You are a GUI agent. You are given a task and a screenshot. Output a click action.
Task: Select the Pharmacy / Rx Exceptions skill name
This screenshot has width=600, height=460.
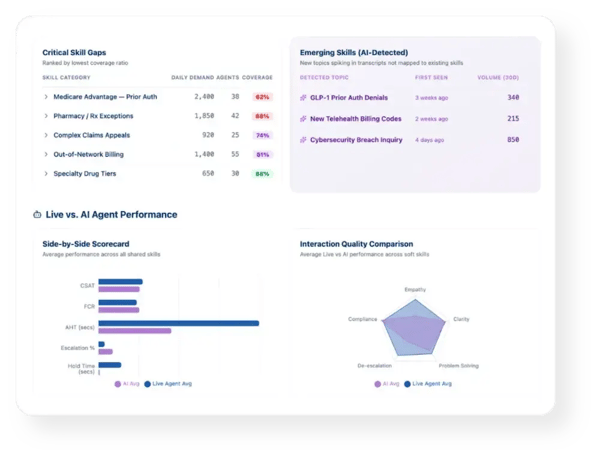pos(93,116)
